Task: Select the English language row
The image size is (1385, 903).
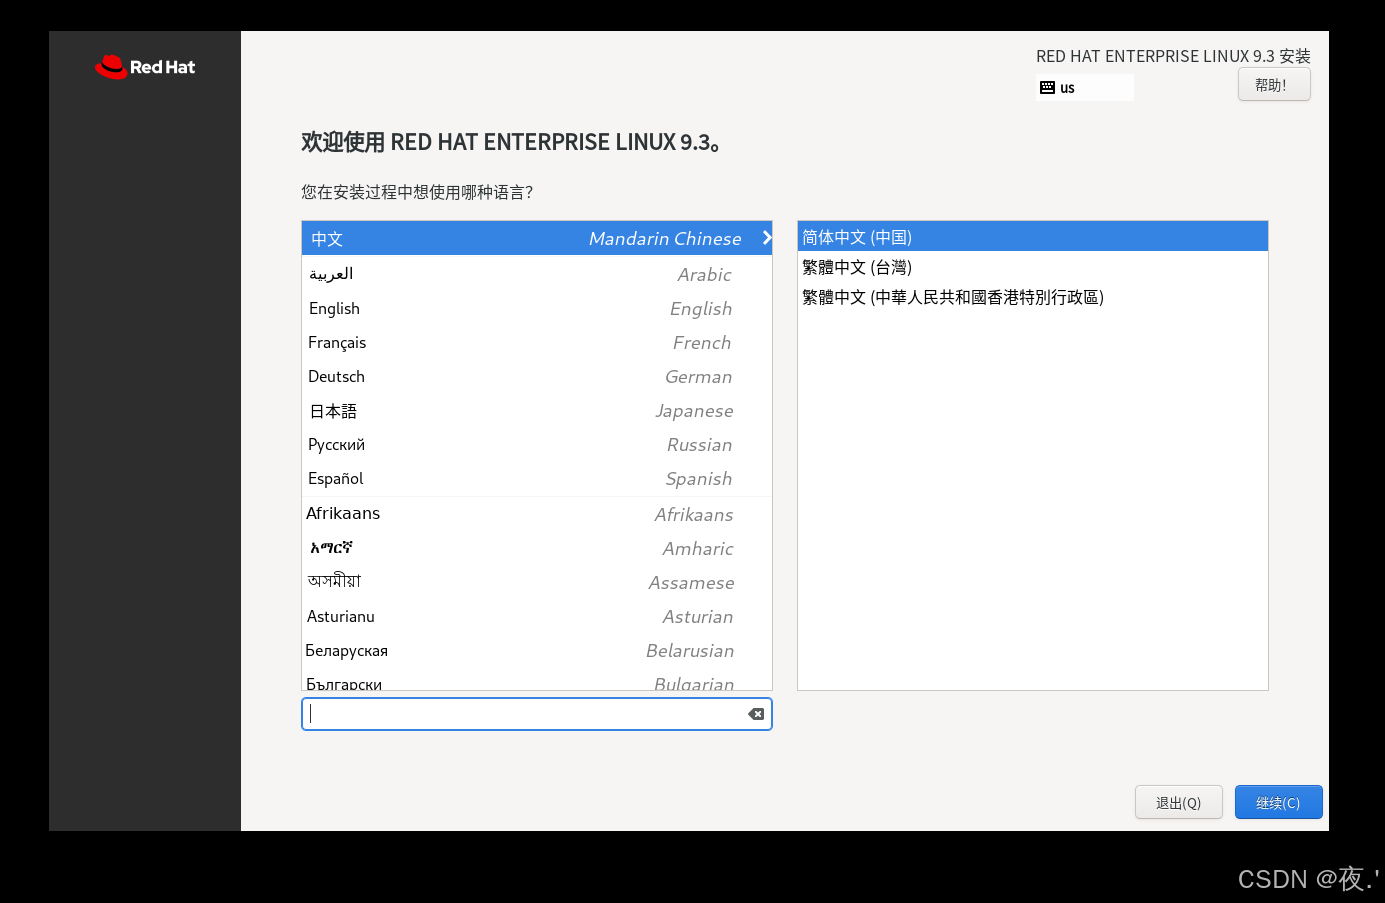Action: 537,308
